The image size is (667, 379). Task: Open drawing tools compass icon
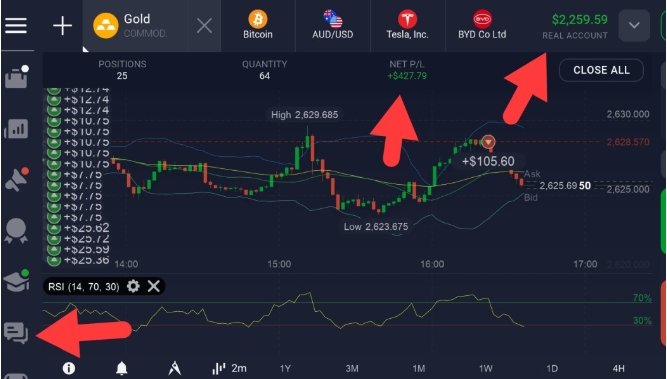[x=174, y=368]
